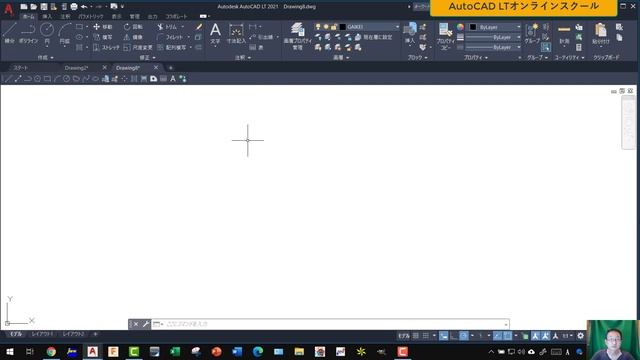Click the Plot printer icon in quick access toolbar
The height and width of the screenshot is (360, 640).
(74, 7)
